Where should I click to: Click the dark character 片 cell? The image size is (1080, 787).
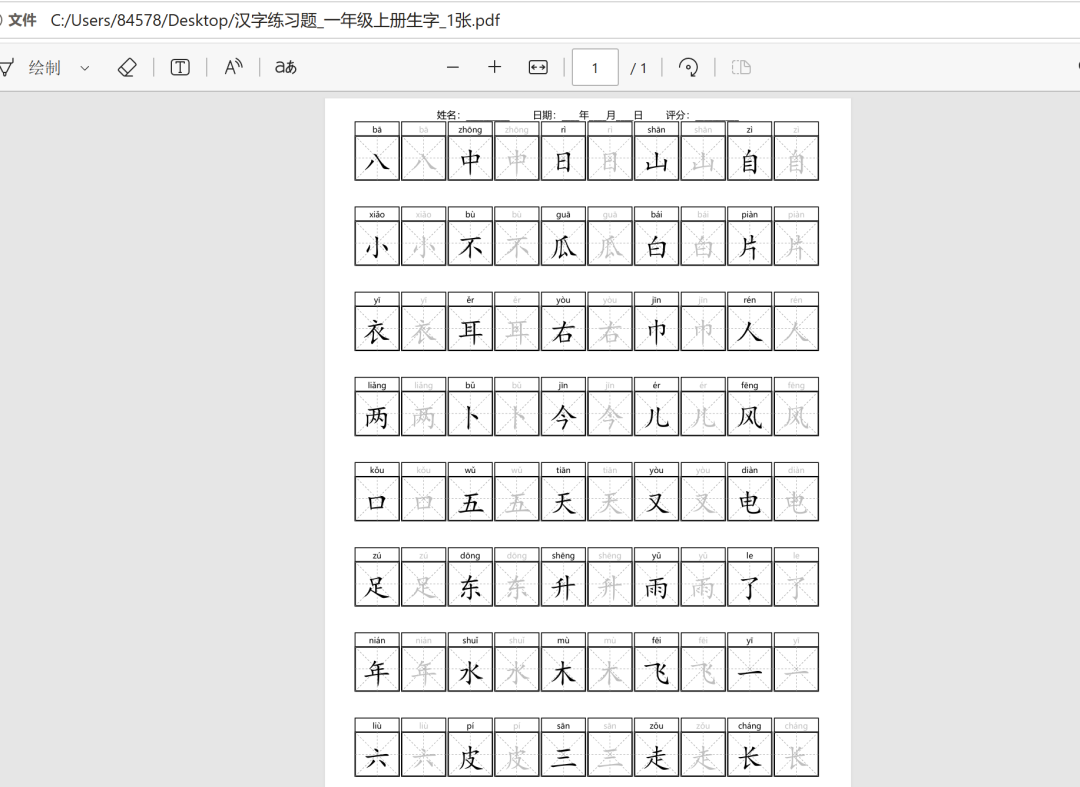tap(749, 244)
